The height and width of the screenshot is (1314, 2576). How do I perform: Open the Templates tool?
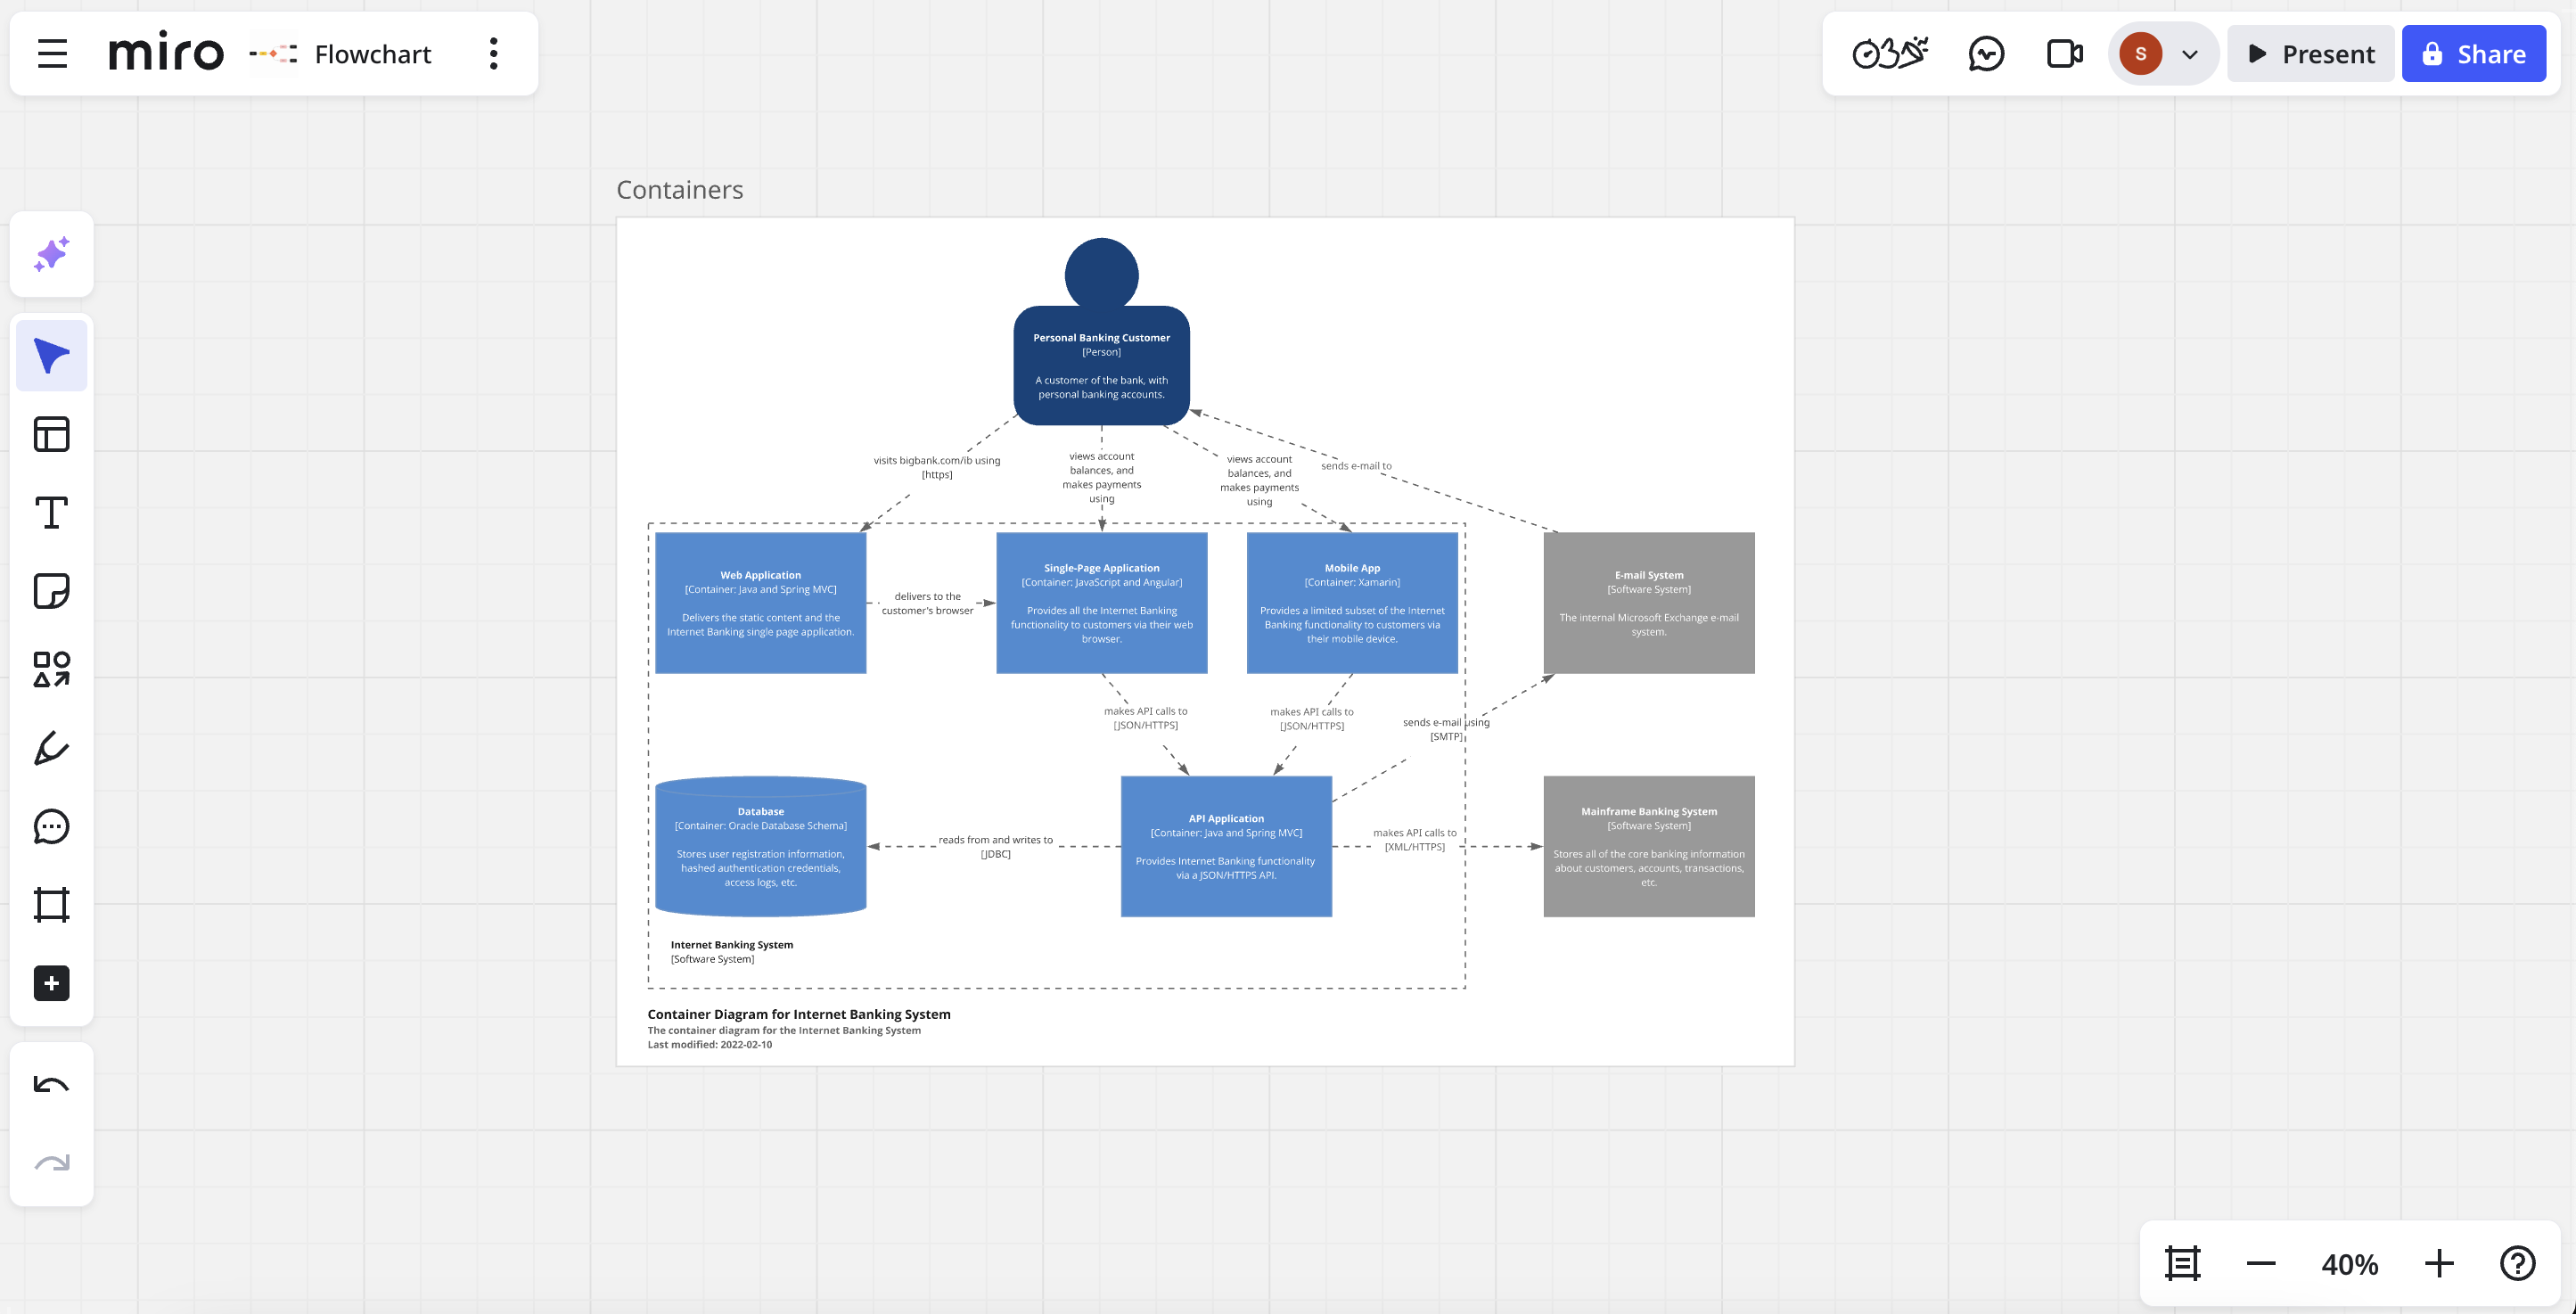click(x=52, y=434)
